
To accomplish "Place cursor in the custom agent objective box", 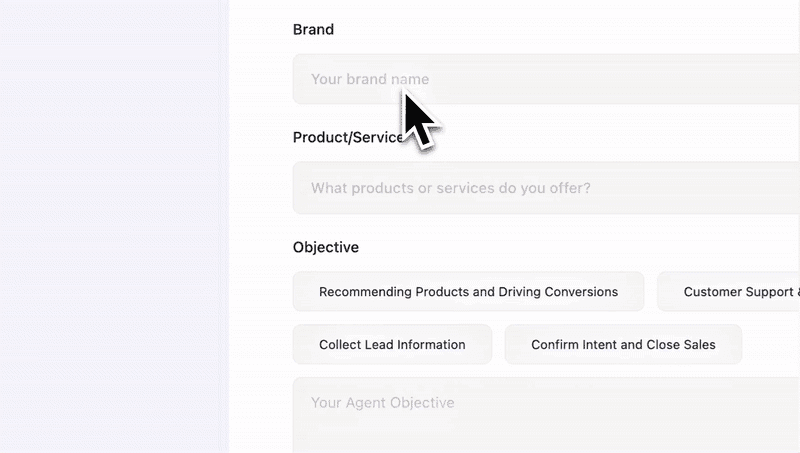I will tap(546, 415).
